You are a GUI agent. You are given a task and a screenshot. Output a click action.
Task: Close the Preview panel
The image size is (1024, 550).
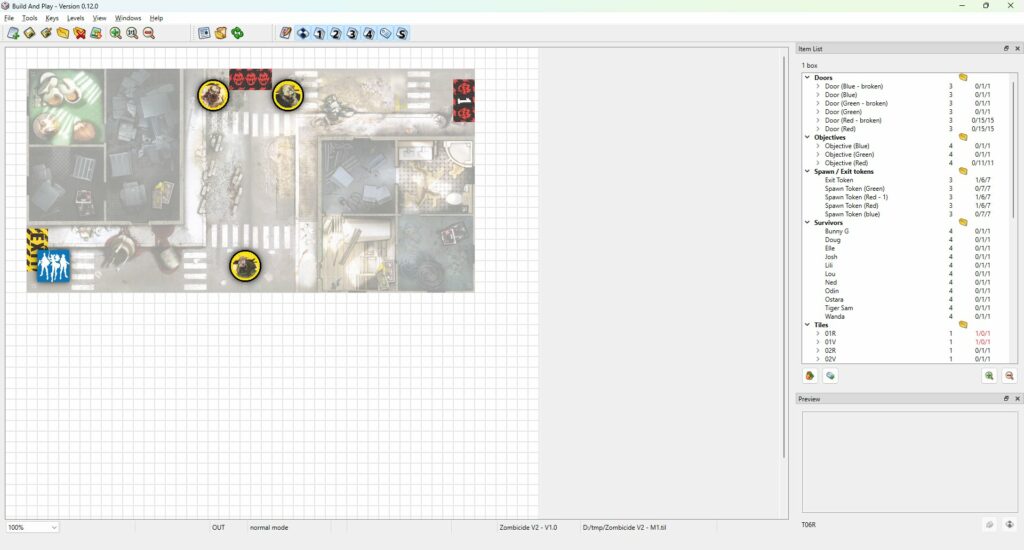[x=1017, y=398]
